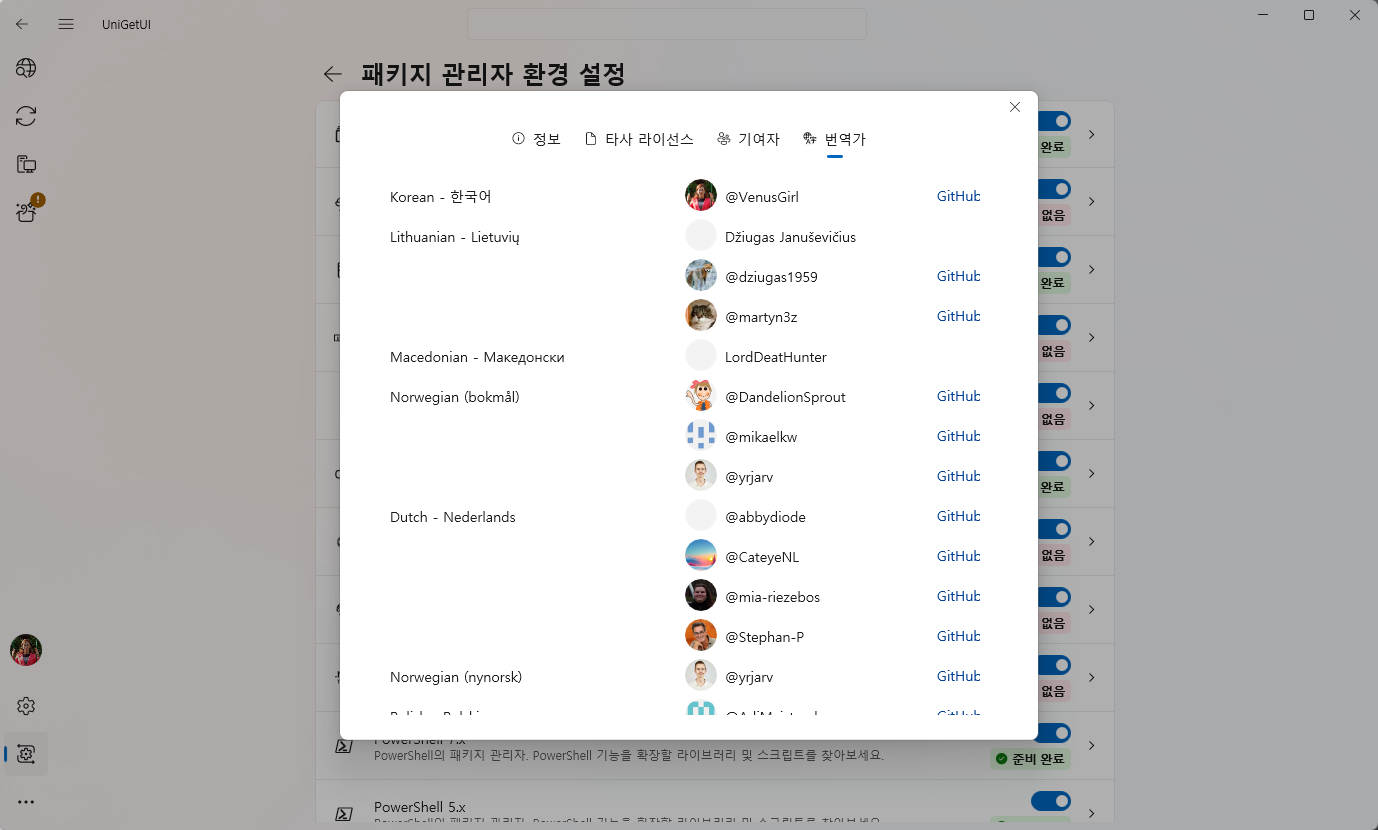Click @Stephan-P's avatar picture
The height and width of the screenshot is (830, 1378).
tap(701, 636)
